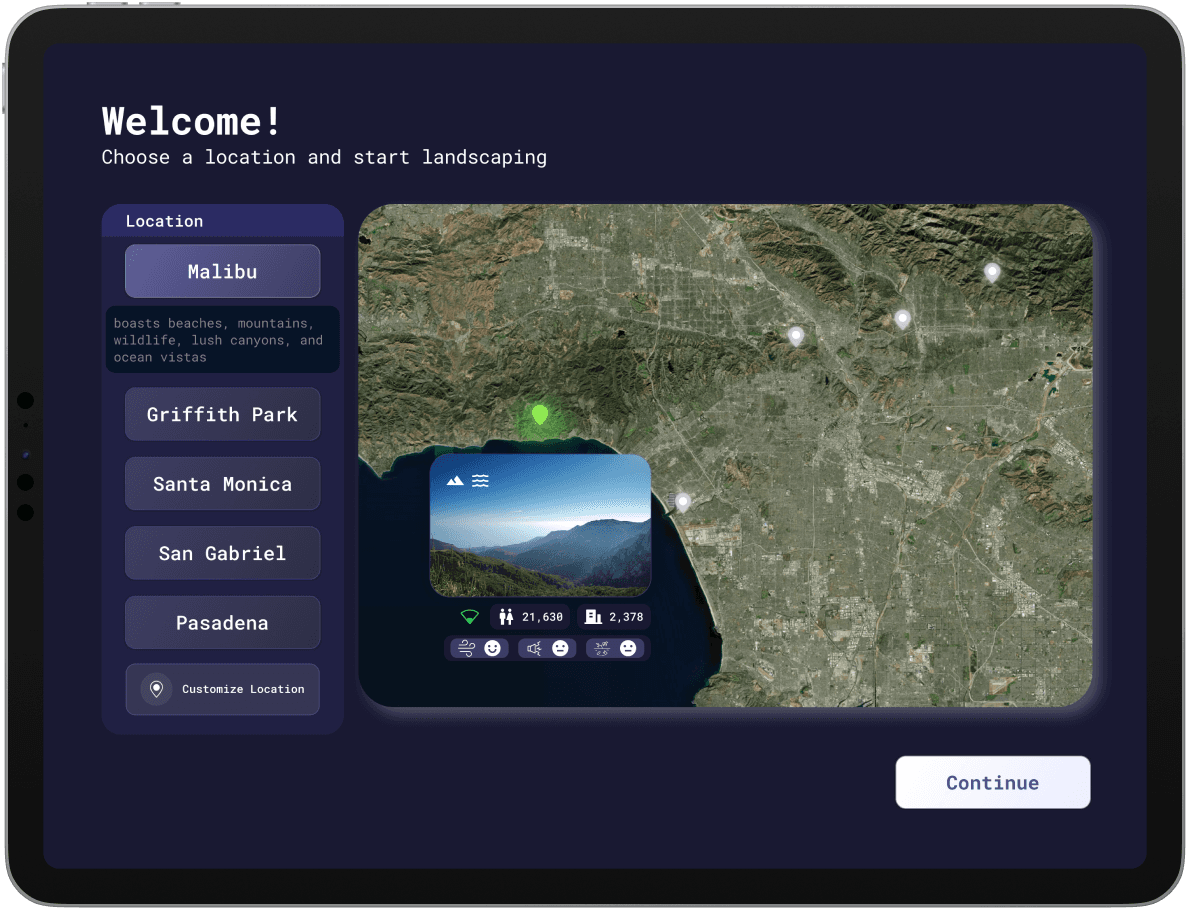
Task: Click the pin icon beside Customize Location
Action: point(156,689)
